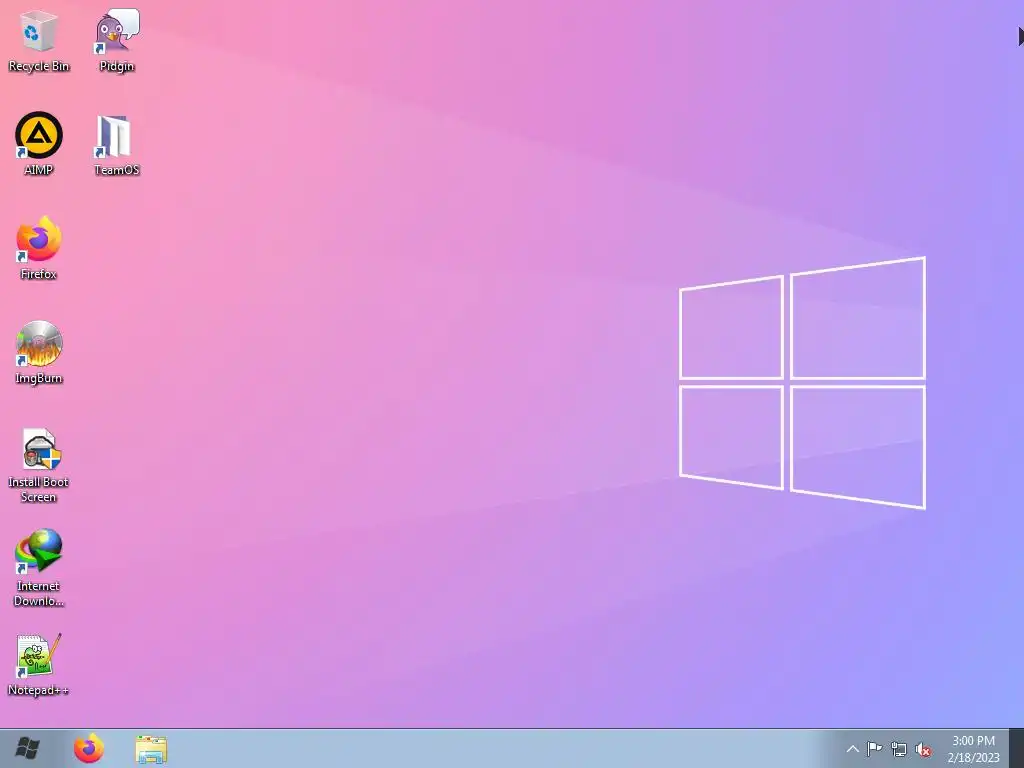Launch Firefox from the taskbar
Screen dimensions: 1024x768
(x=89, y=748)
